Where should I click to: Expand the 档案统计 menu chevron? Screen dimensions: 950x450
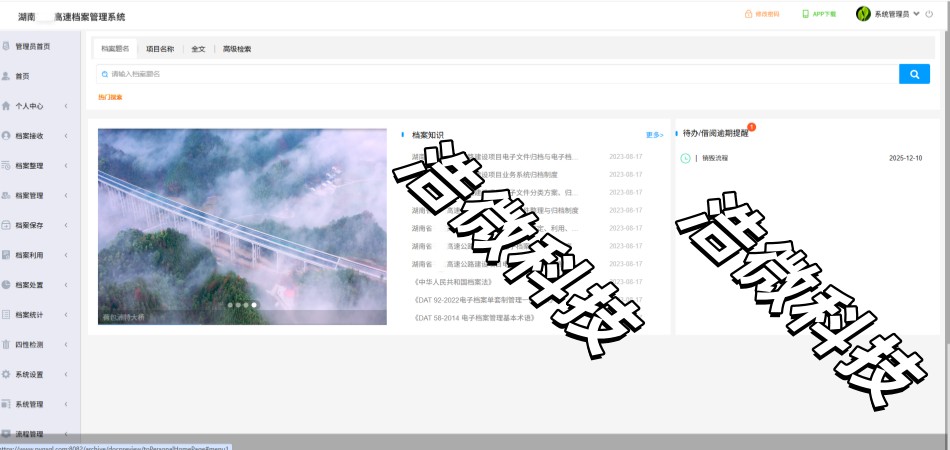pyautogui.click(x=66, y=315)
